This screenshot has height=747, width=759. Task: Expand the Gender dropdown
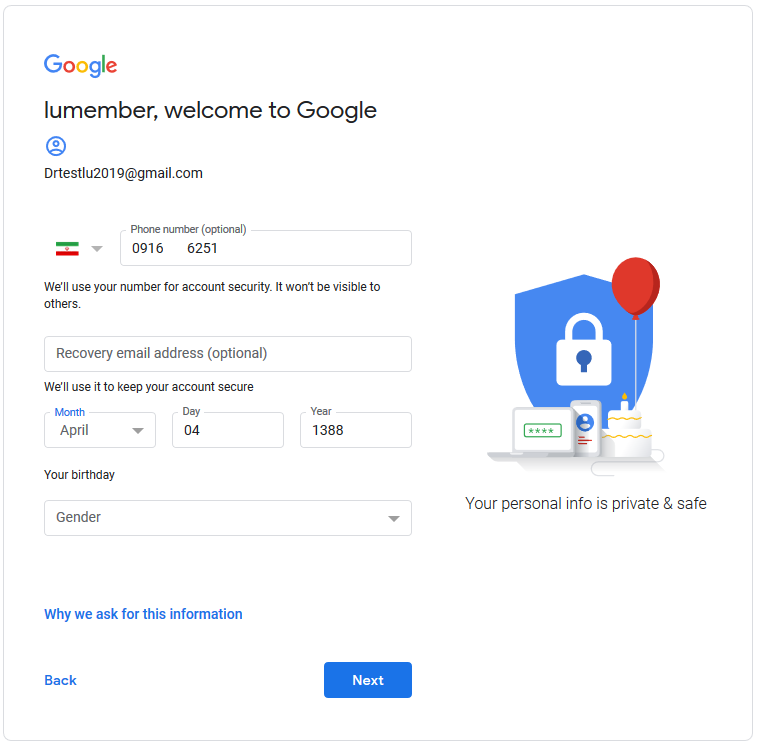coord(228,518)
